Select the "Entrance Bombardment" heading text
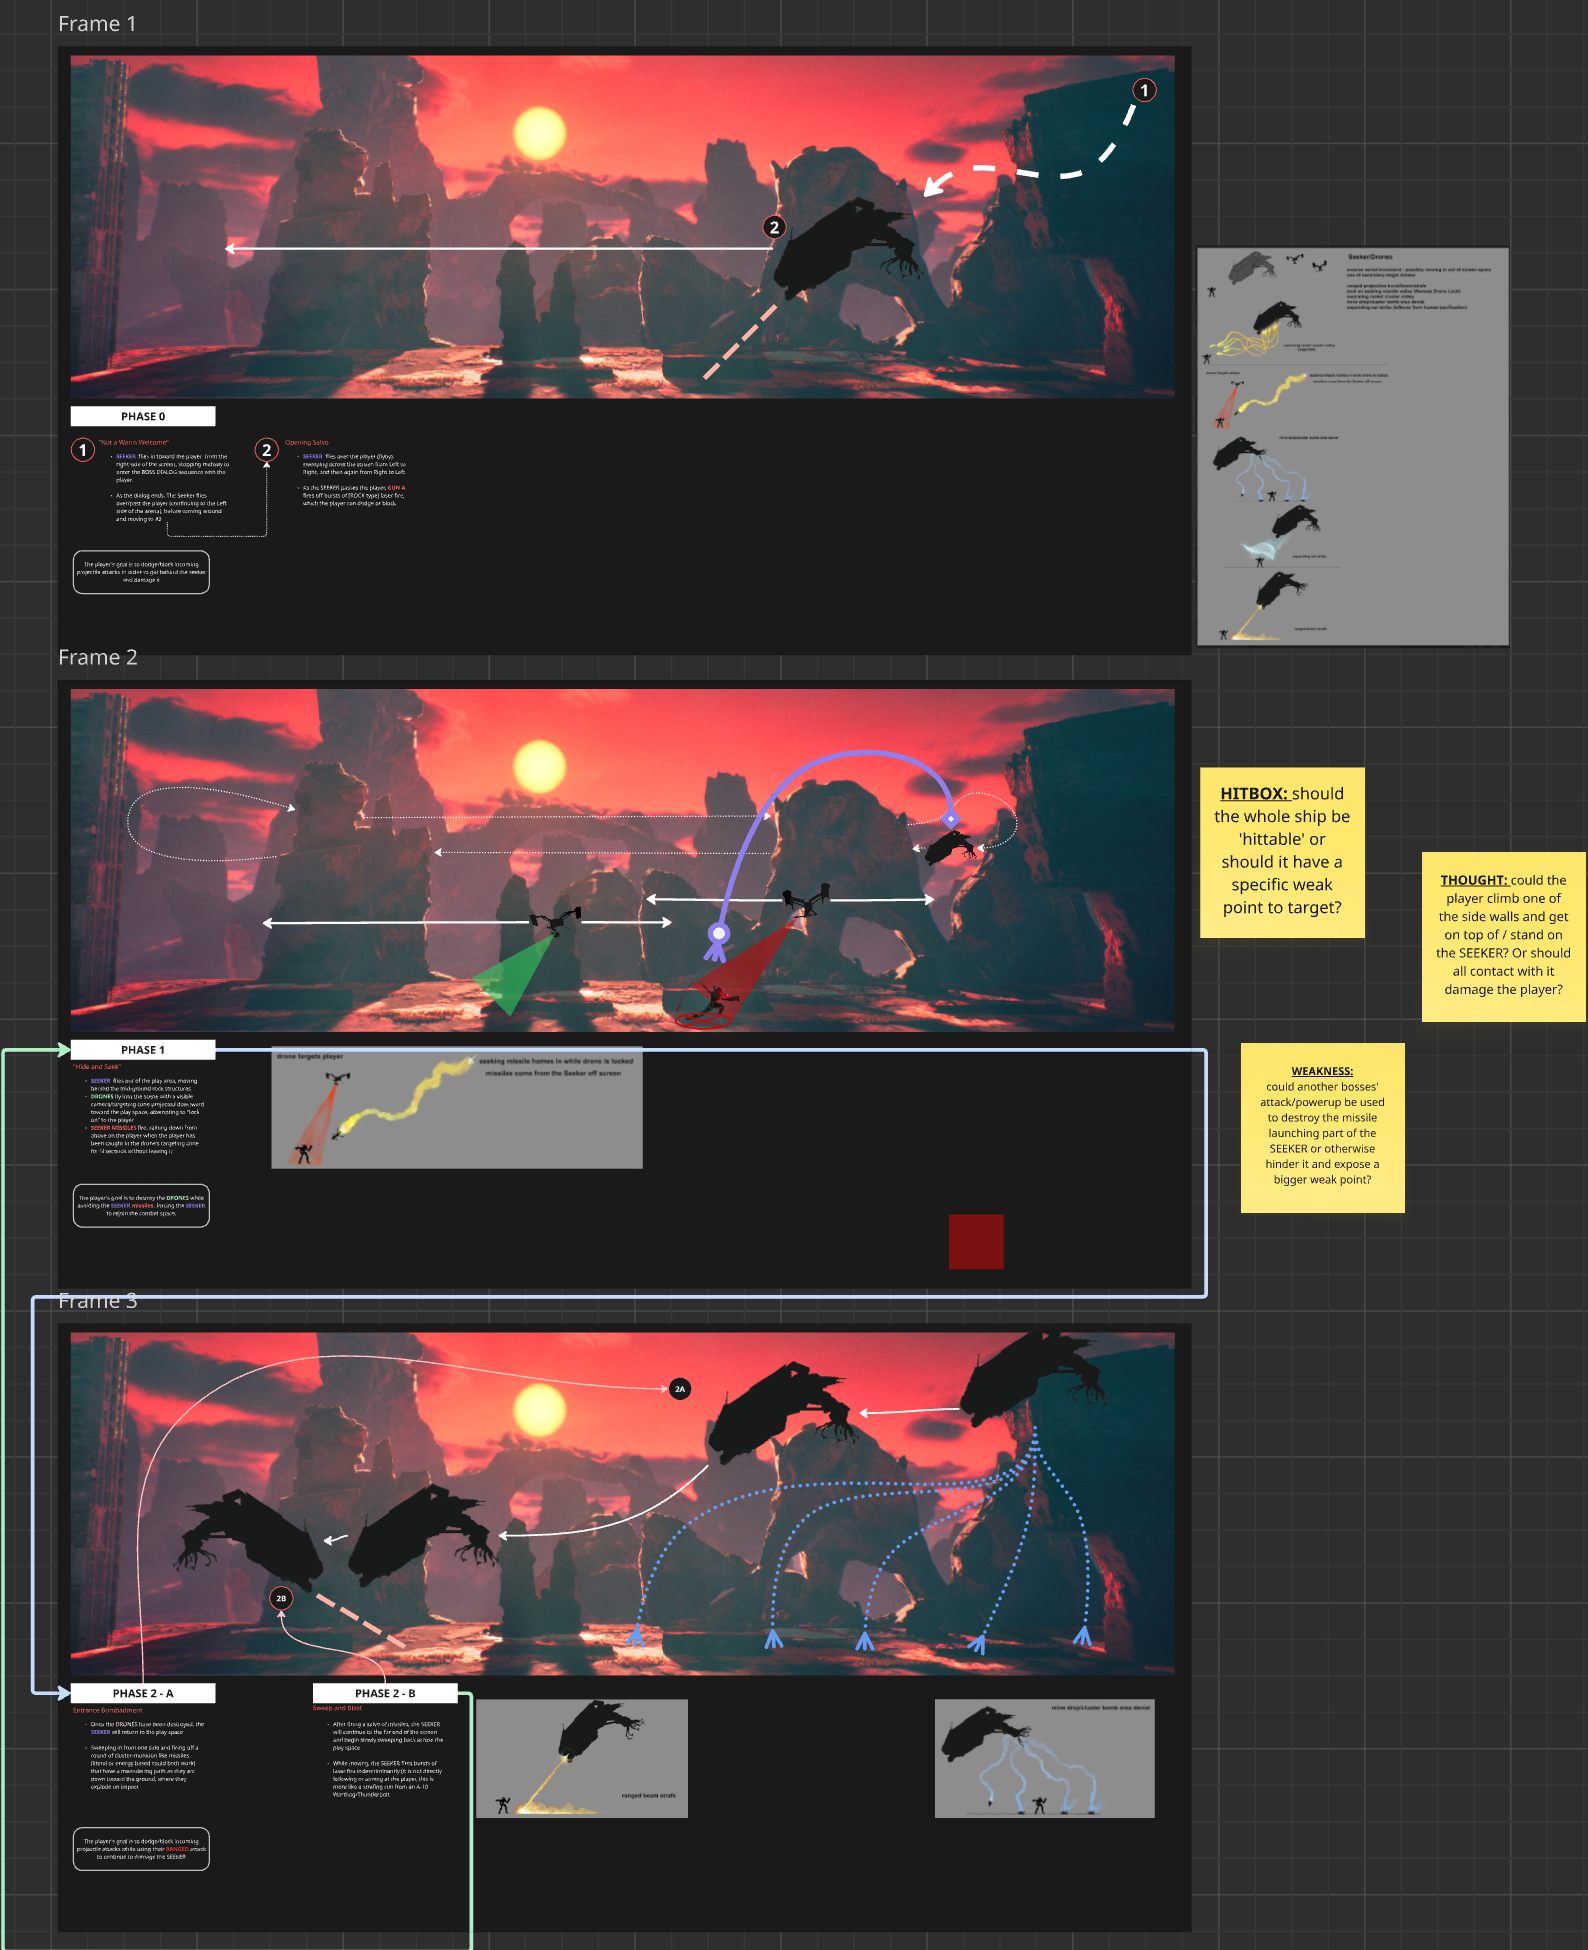 click(108, 1710)
